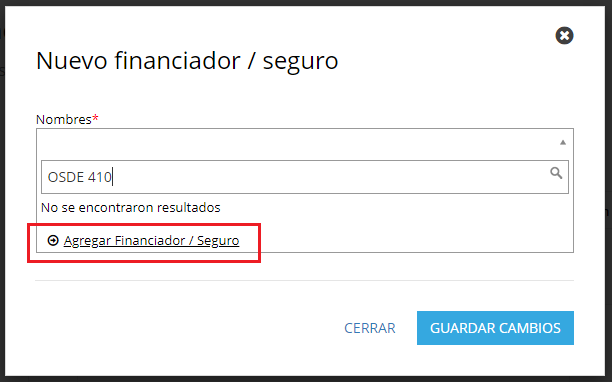Click the word Seguro in the add link
This screenshot has height=382, width=612.
coord(218,241)
